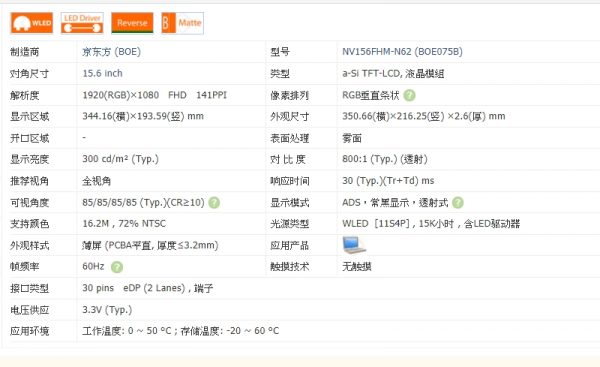Click the laptop application product icon
Image resolution: width=600 pixels, height=367 pixels.
pos(354,245)
